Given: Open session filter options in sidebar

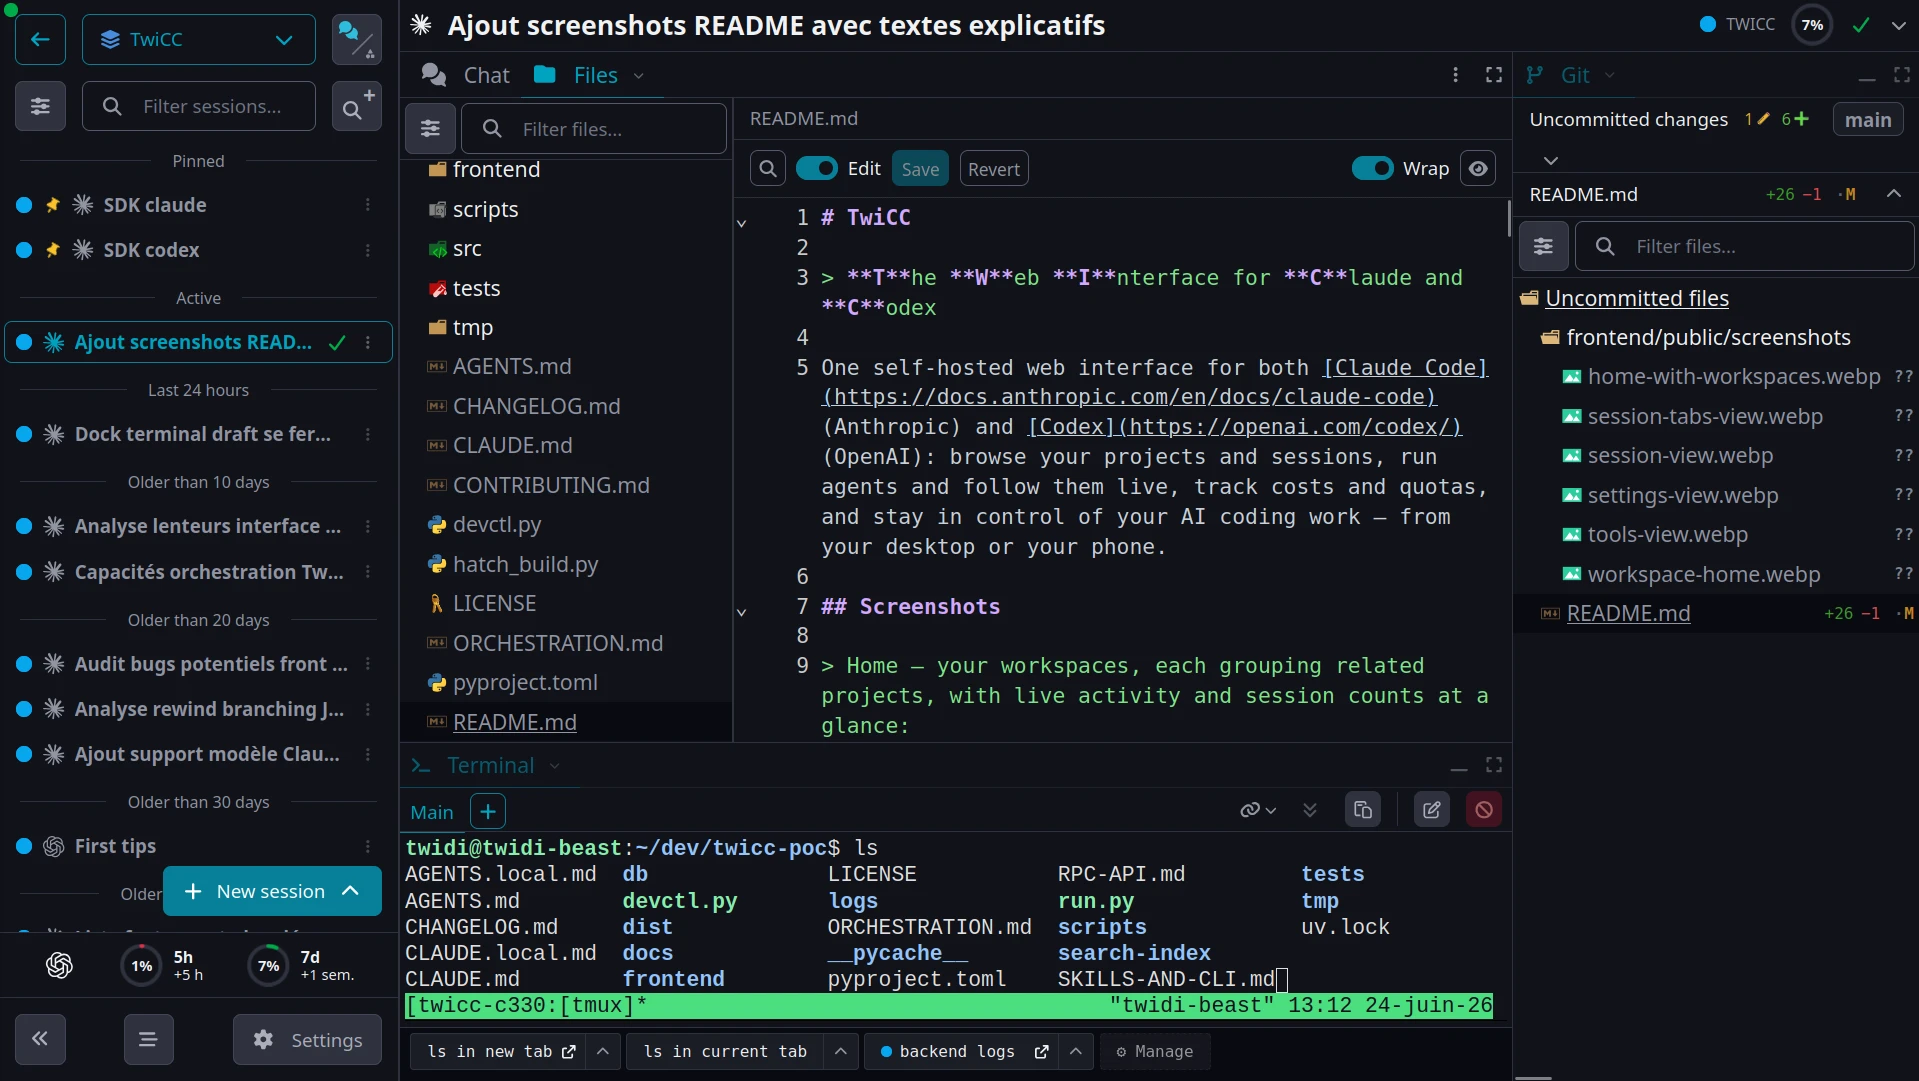Looking at the screenshot, I should click(40, 106).
